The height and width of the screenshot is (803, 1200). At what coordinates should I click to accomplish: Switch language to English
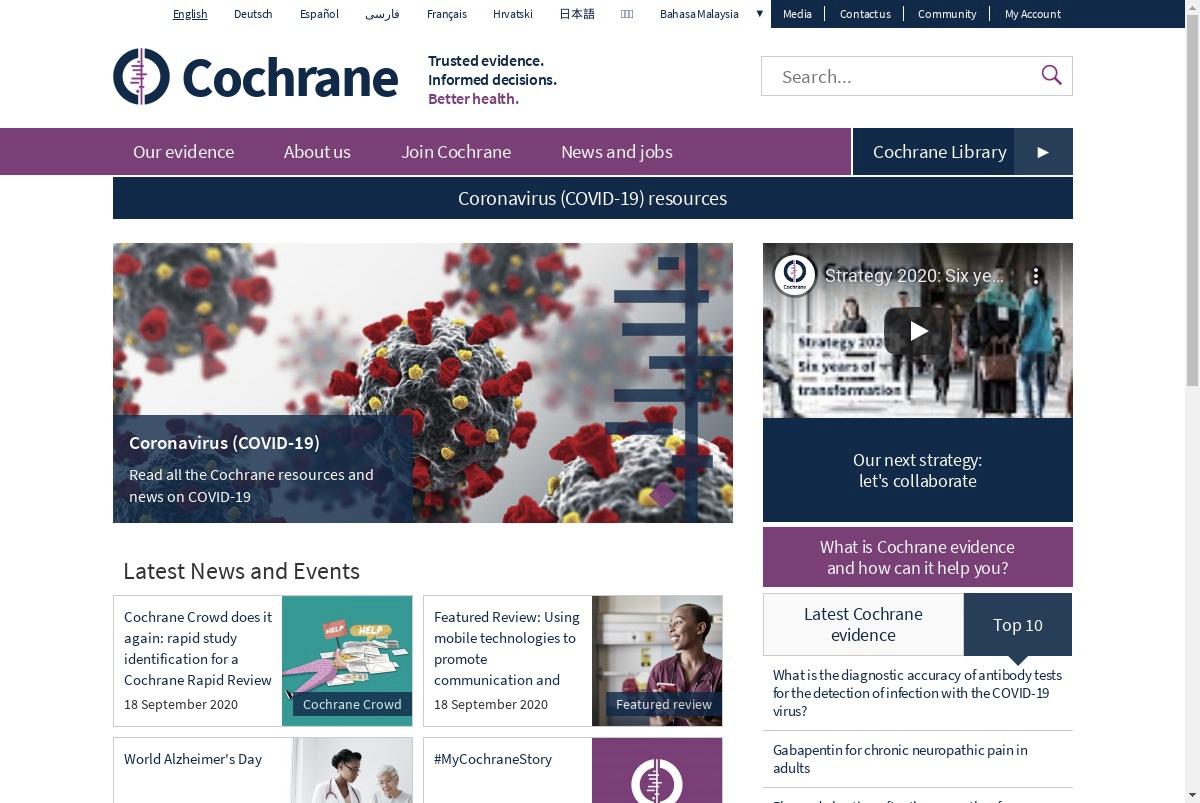190,14
